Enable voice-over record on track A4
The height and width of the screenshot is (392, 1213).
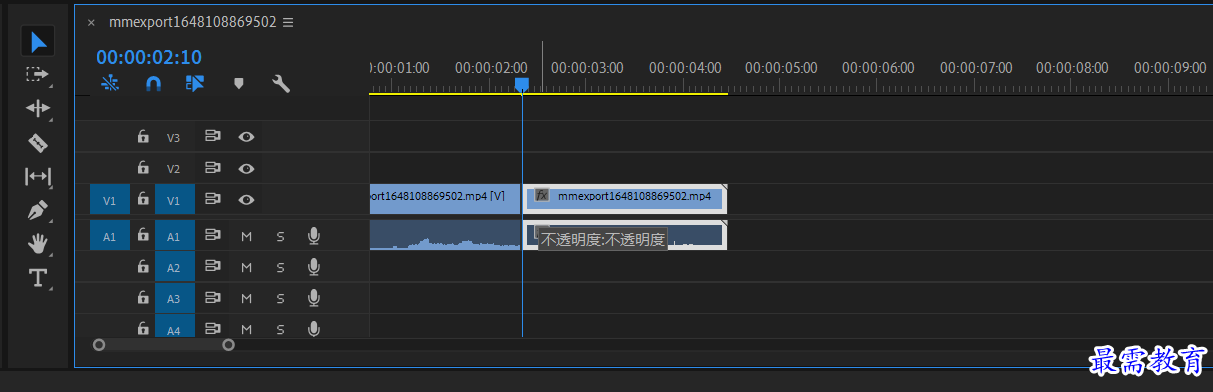[313, 328]
